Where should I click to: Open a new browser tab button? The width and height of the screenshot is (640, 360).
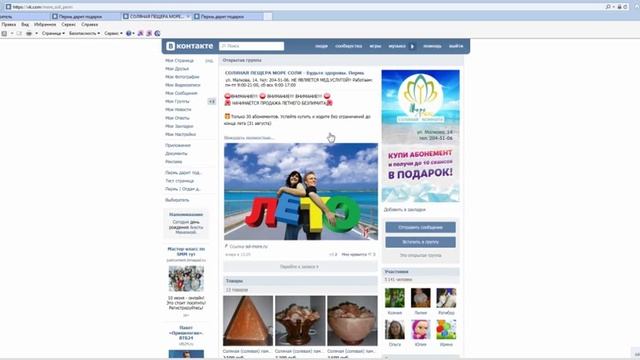pyautogui.click(x=268, y=16)
